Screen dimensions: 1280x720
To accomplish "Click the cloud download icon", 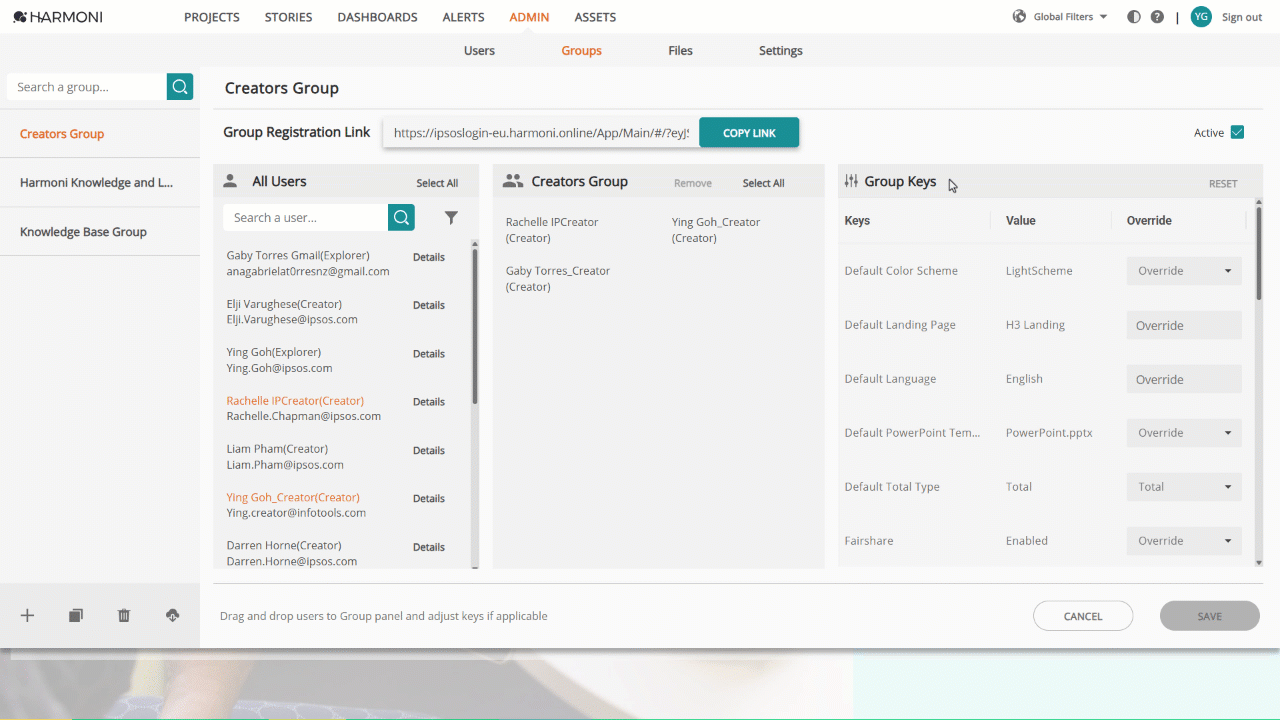I will (172, 616).
